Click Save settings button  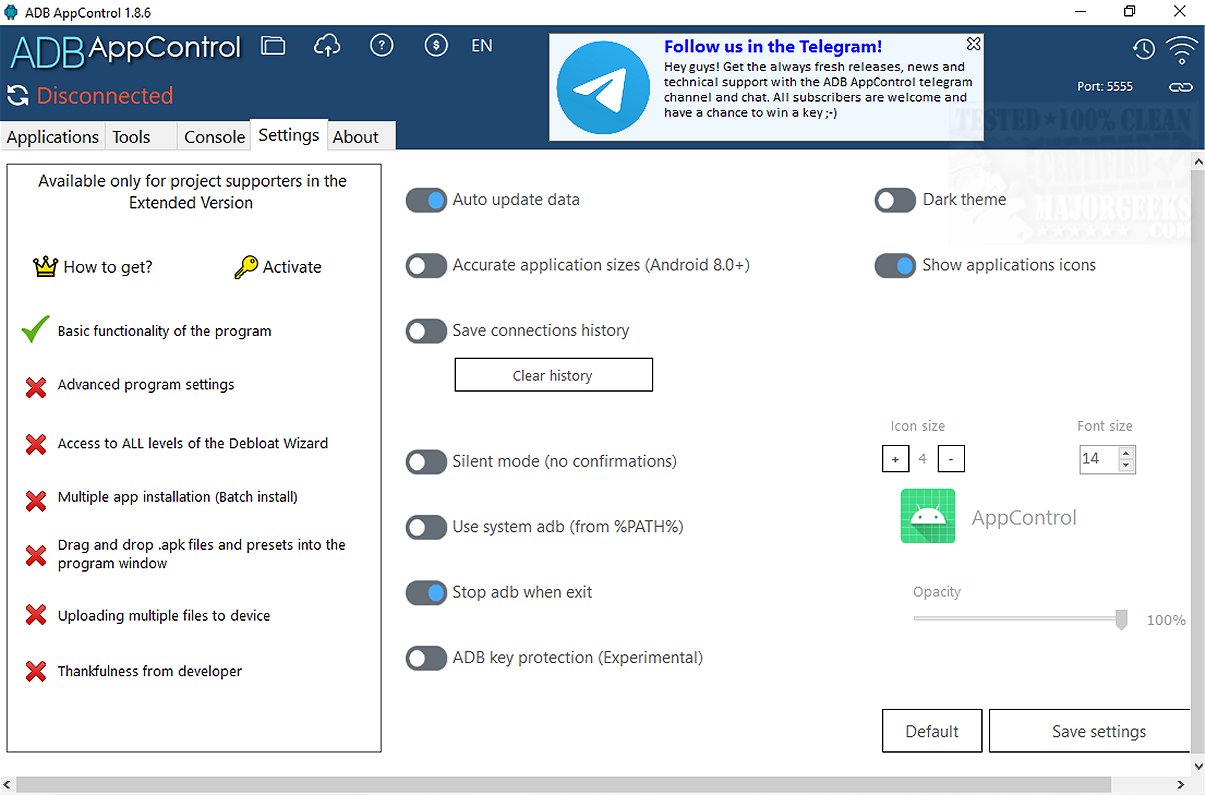tap(1090, 731)
